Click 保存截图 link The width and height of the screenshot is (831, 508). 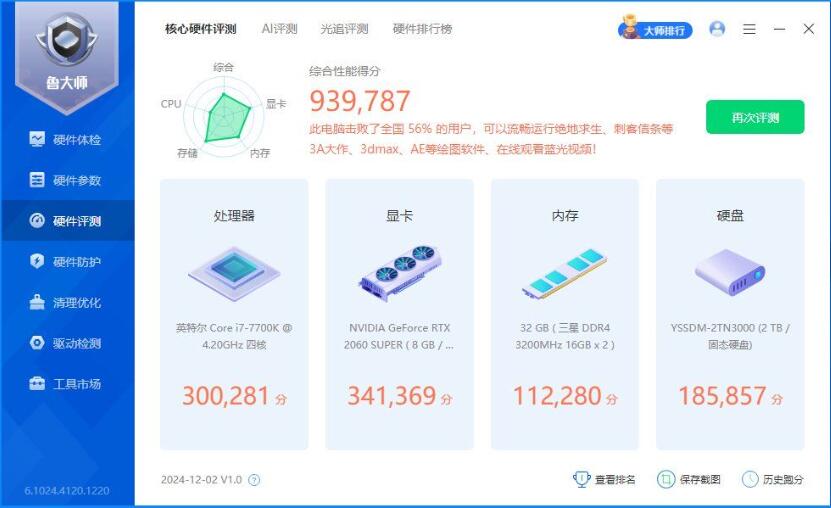click(x=700, y=480)
